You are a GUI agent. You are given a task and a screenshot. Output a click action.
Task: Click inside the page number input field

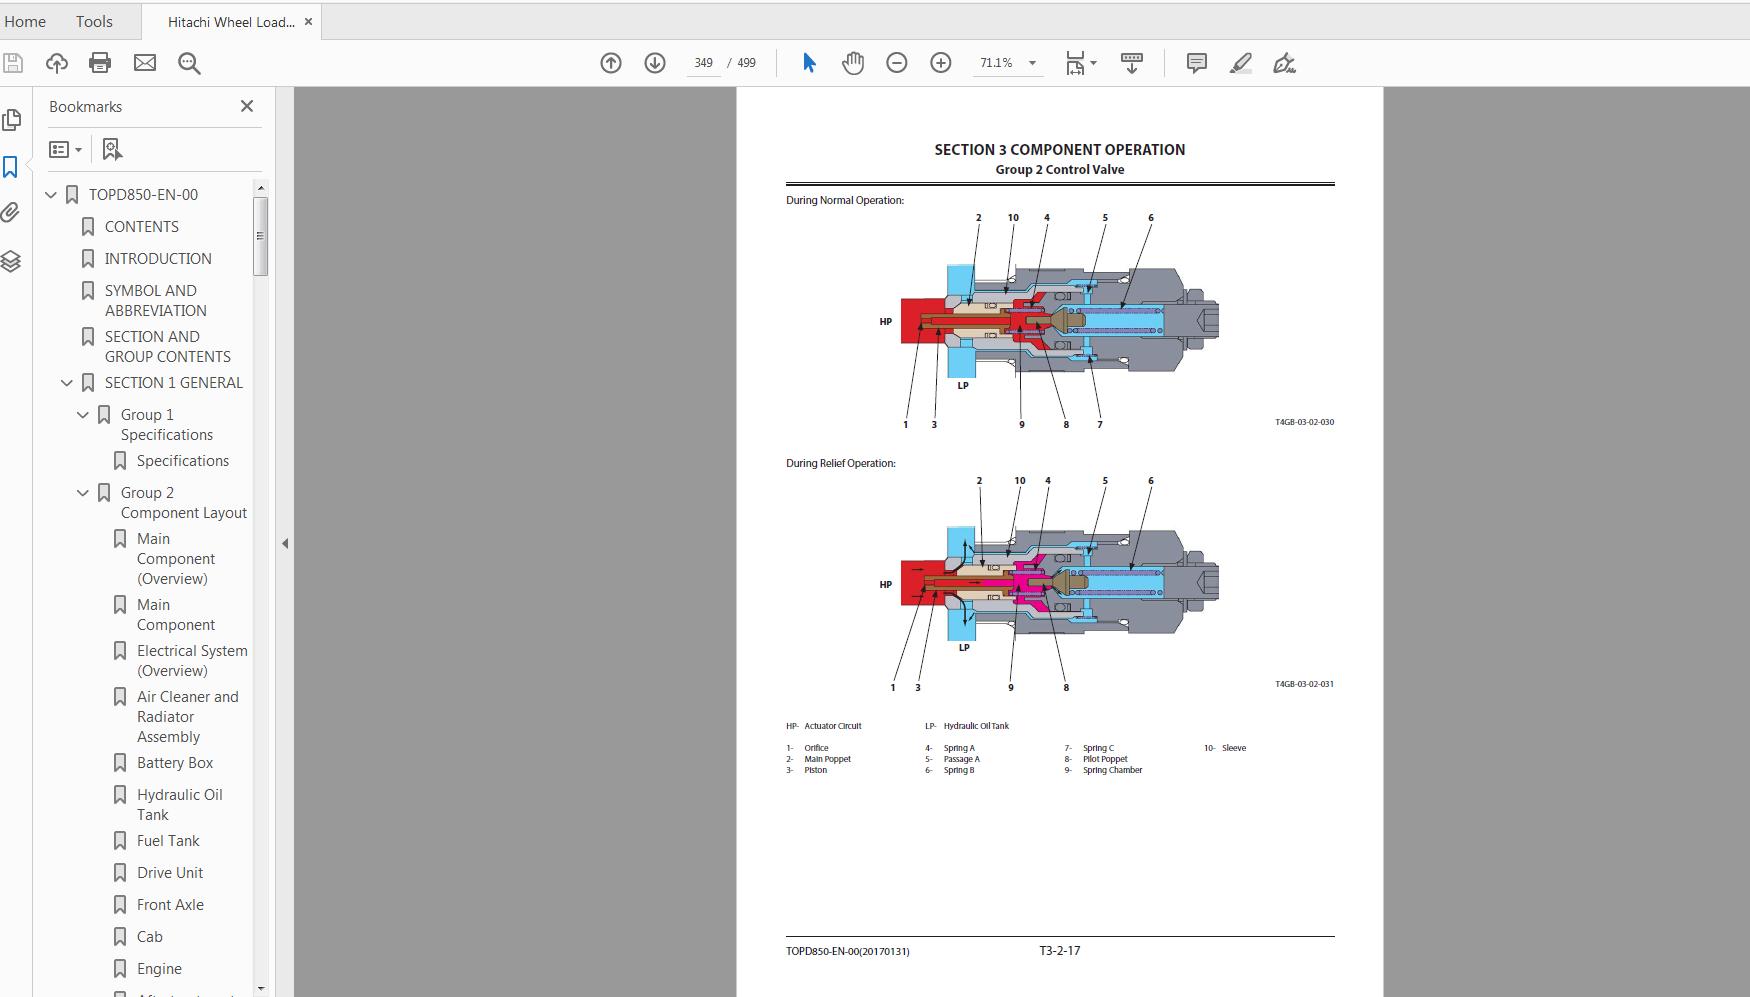[703, 62]
